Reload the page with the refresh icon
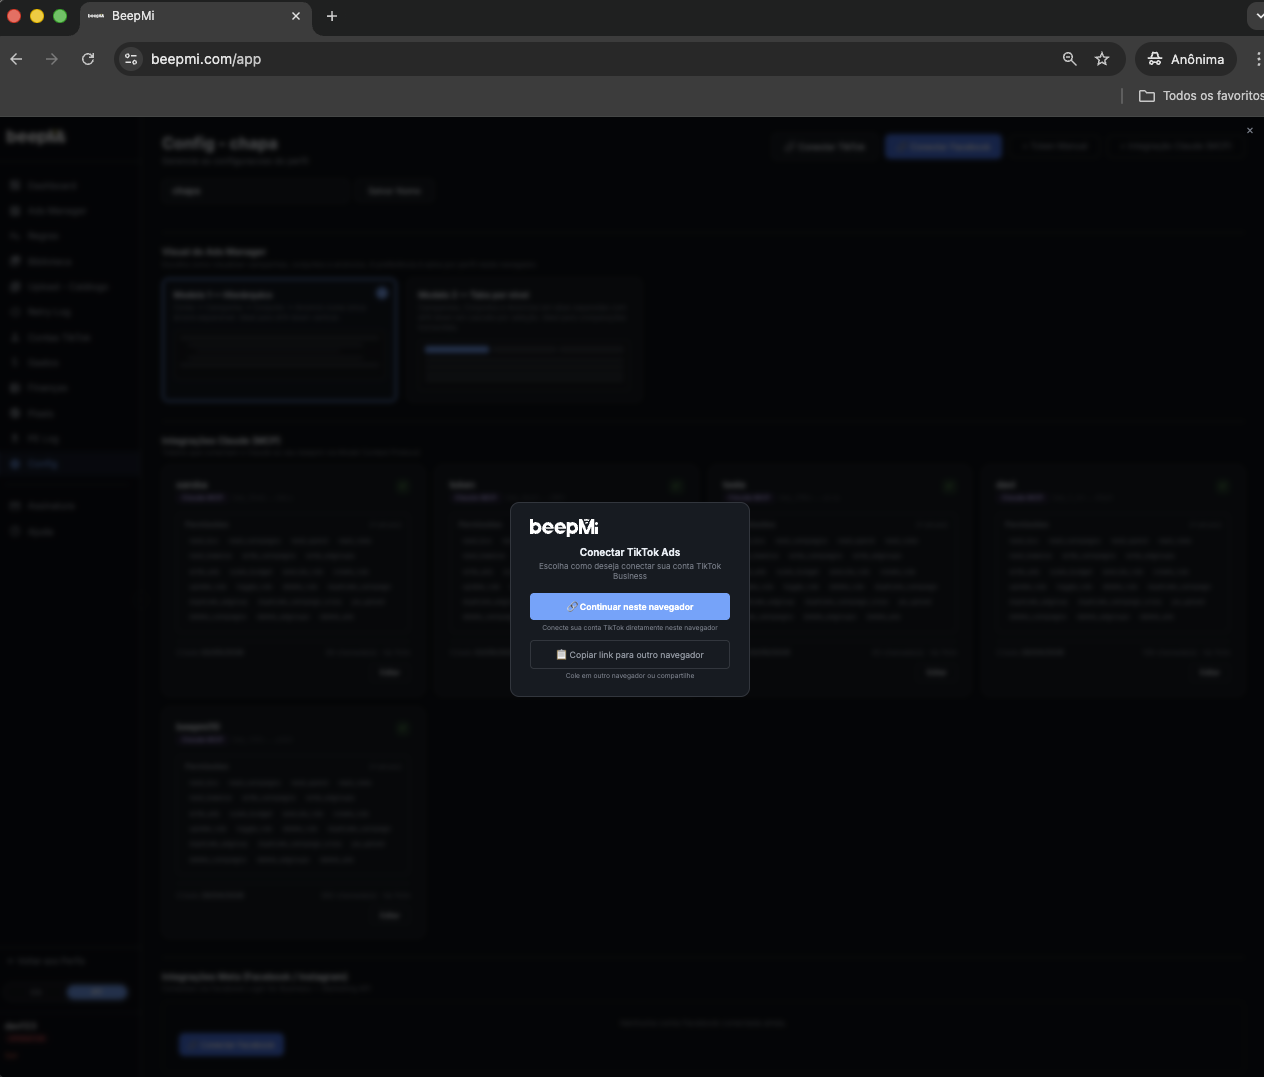 pos(88,59)
